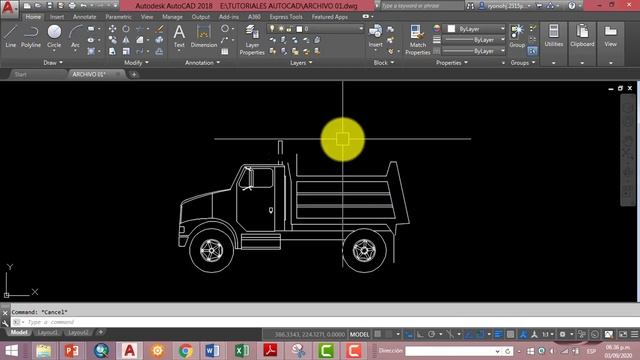640x360 pixels.
Task: Open the Customization menu in status bar
Action: click(x=634, y=334)
